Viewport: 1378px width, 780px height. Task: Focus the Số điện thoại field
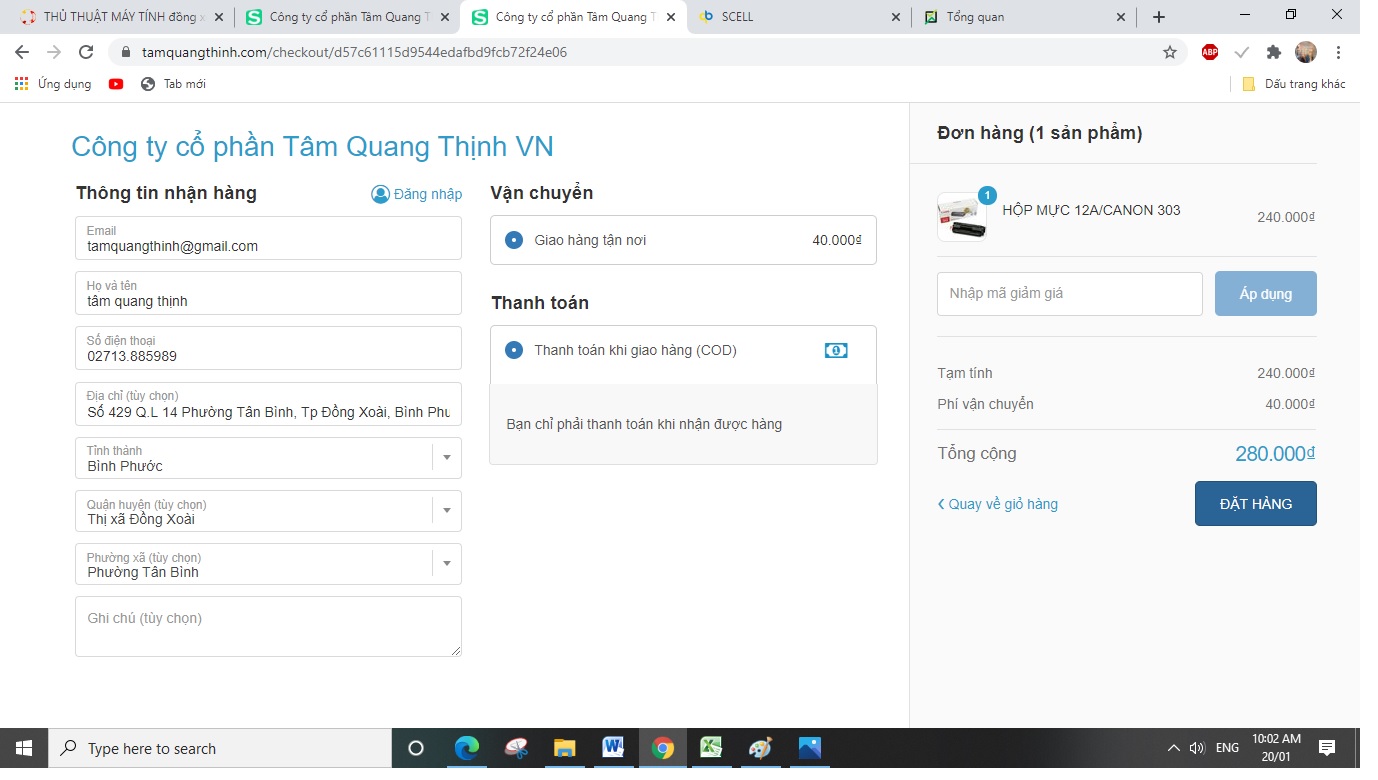pyautogui.click(x=268, y=348)
